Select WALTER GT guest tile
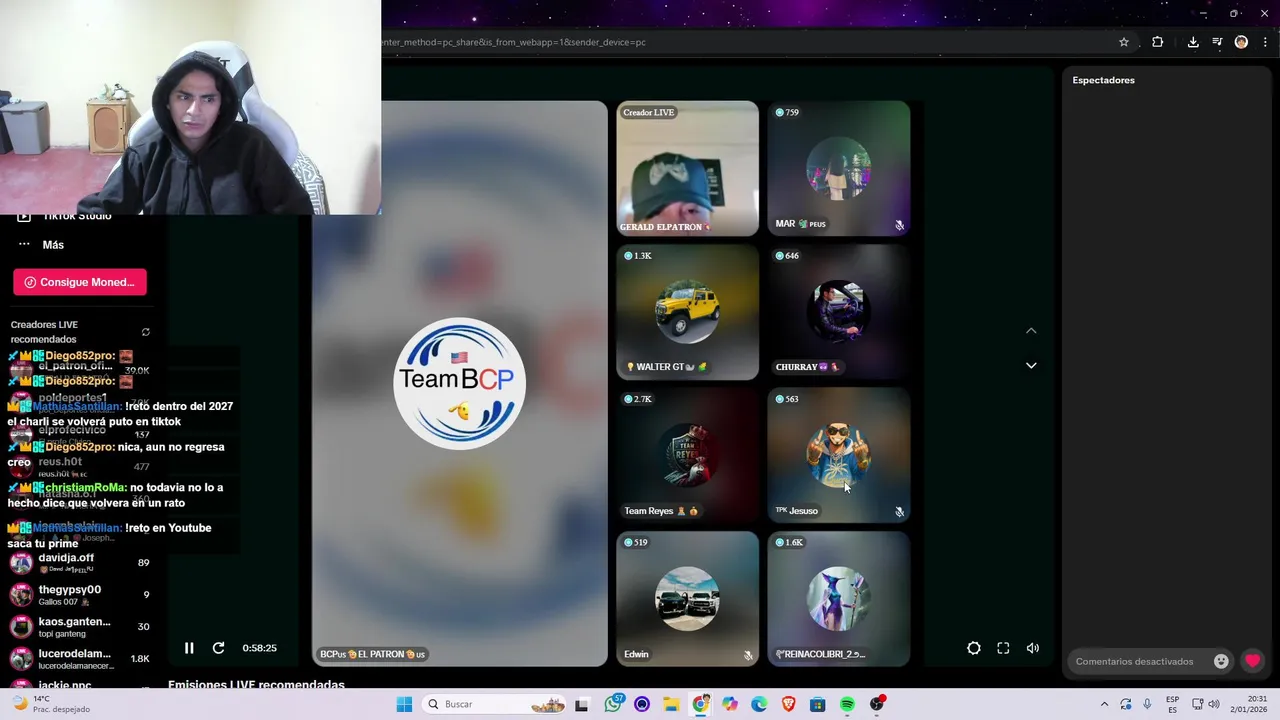The width and height of the screenshot is (1280, 720). click(687, 312)
